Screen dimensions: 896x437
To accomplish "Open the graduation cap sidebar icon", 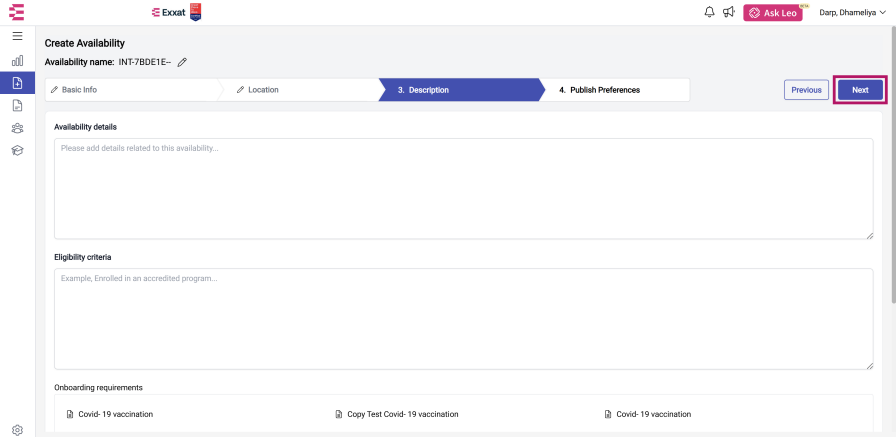I will (17, 150).
